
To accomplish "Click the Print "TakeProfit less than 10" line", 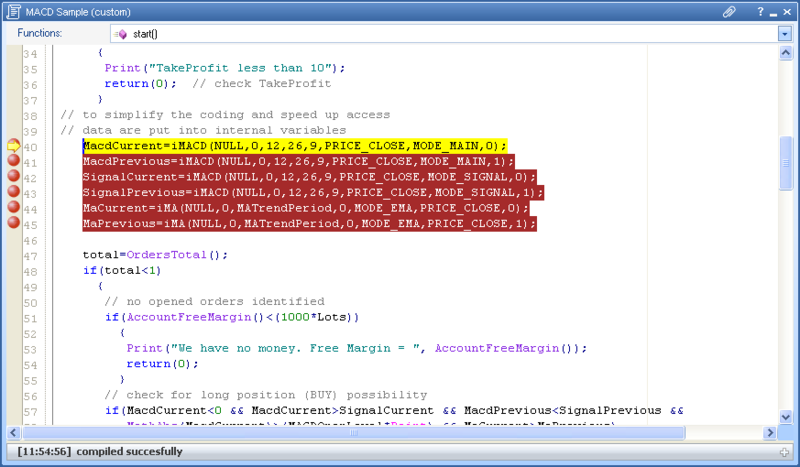I will 225,68.
